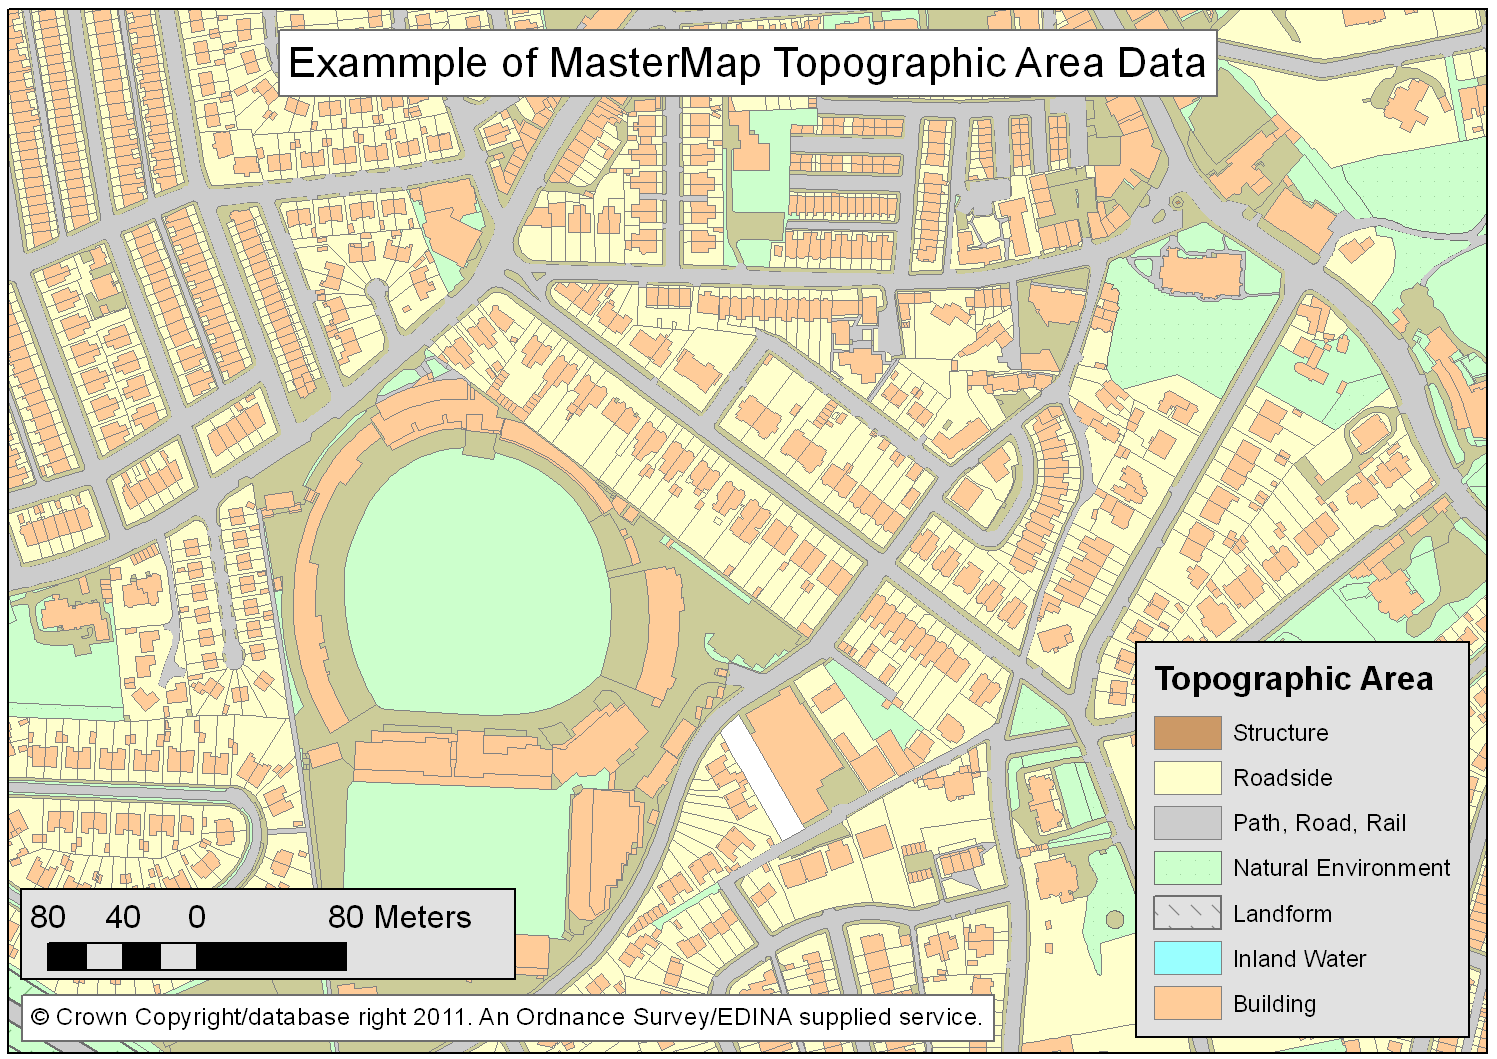Click the Landform legend label text

pyautogui.click(x=1283, y=914)
